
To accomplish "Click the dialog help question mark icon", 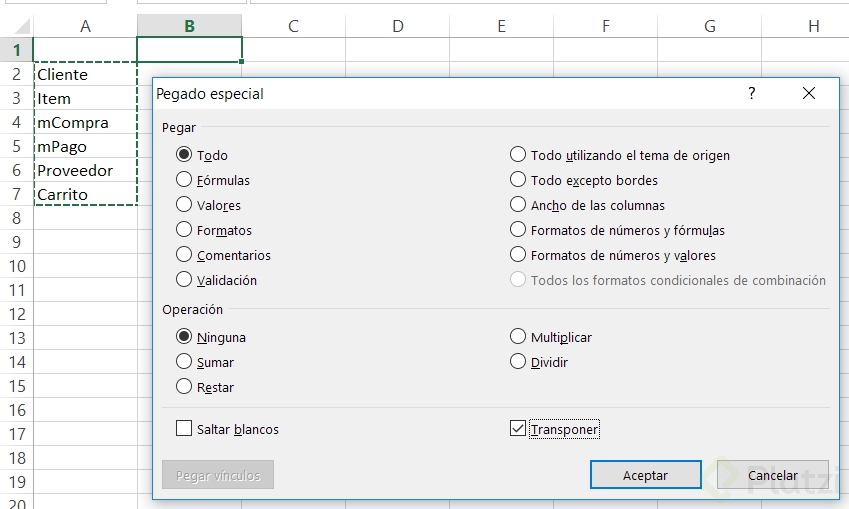I will click(x=752, y=93).
